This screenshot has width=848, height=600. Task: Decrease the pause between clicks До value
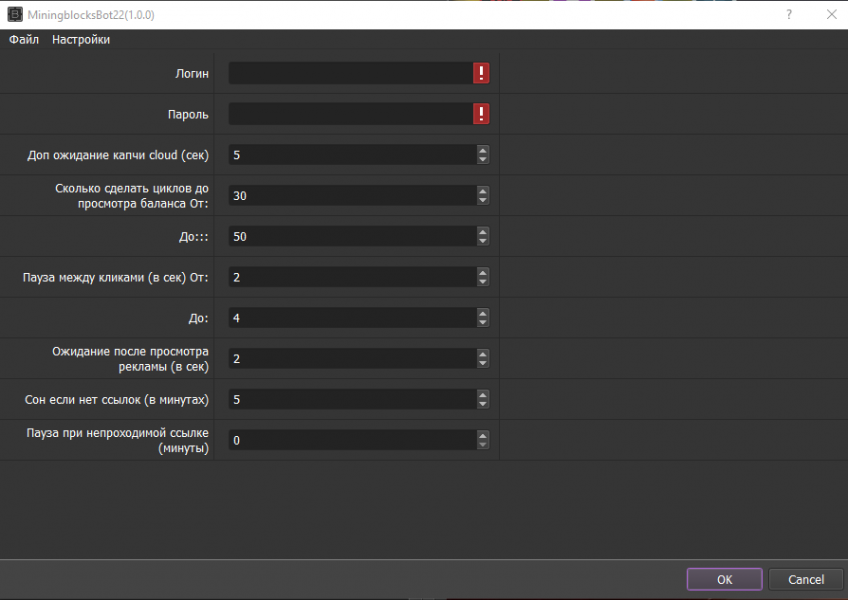tap(482, 322)
